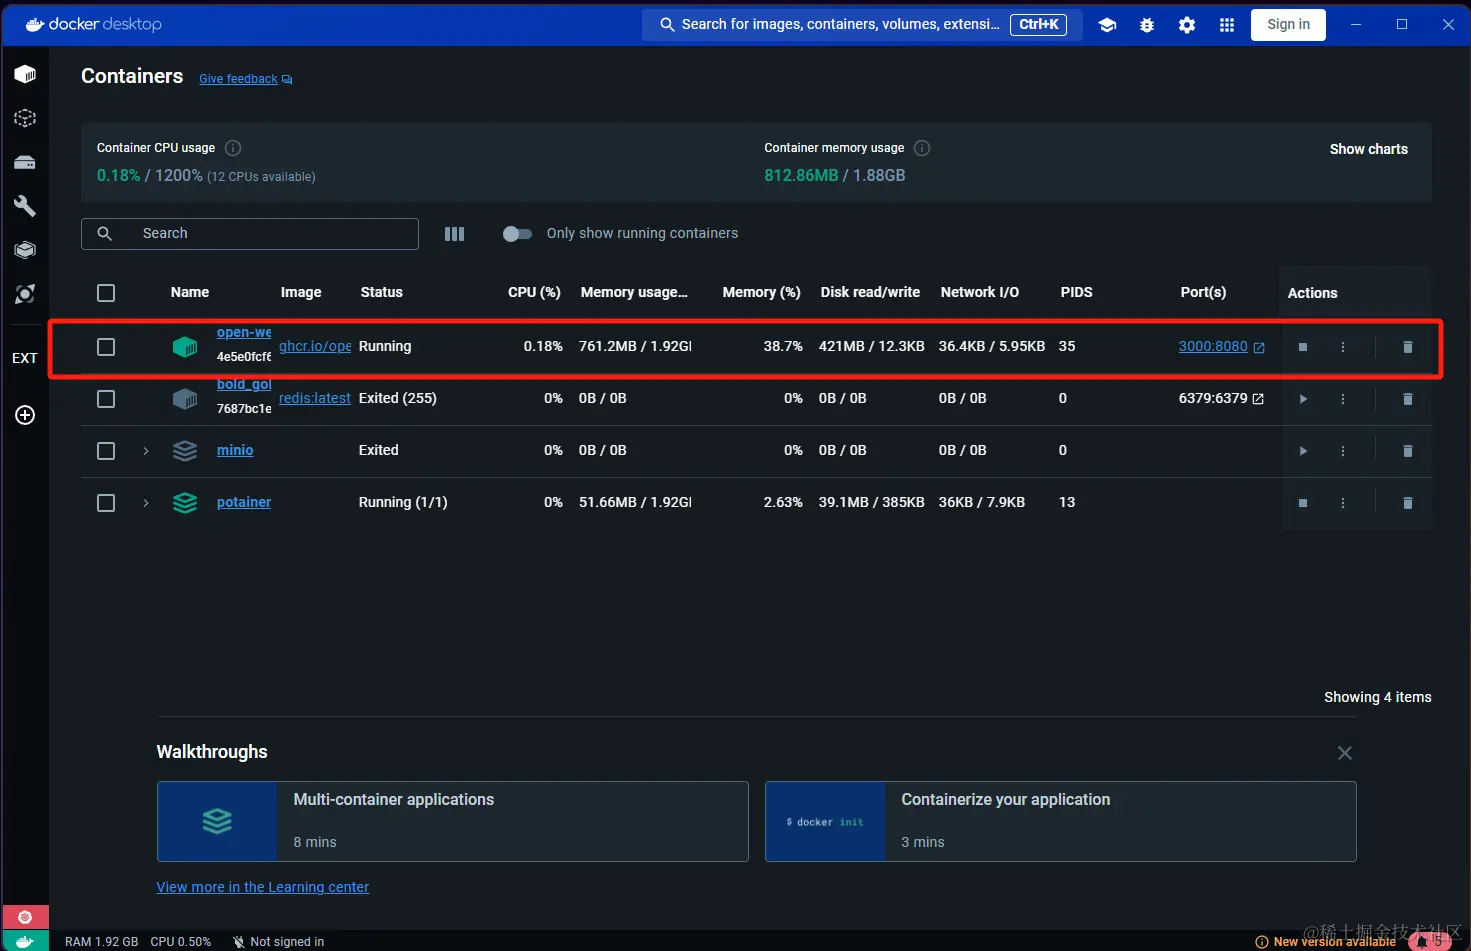Add an extension using the plus icon
Viewport: 1471px width, 951px height.
pos(25,415)
